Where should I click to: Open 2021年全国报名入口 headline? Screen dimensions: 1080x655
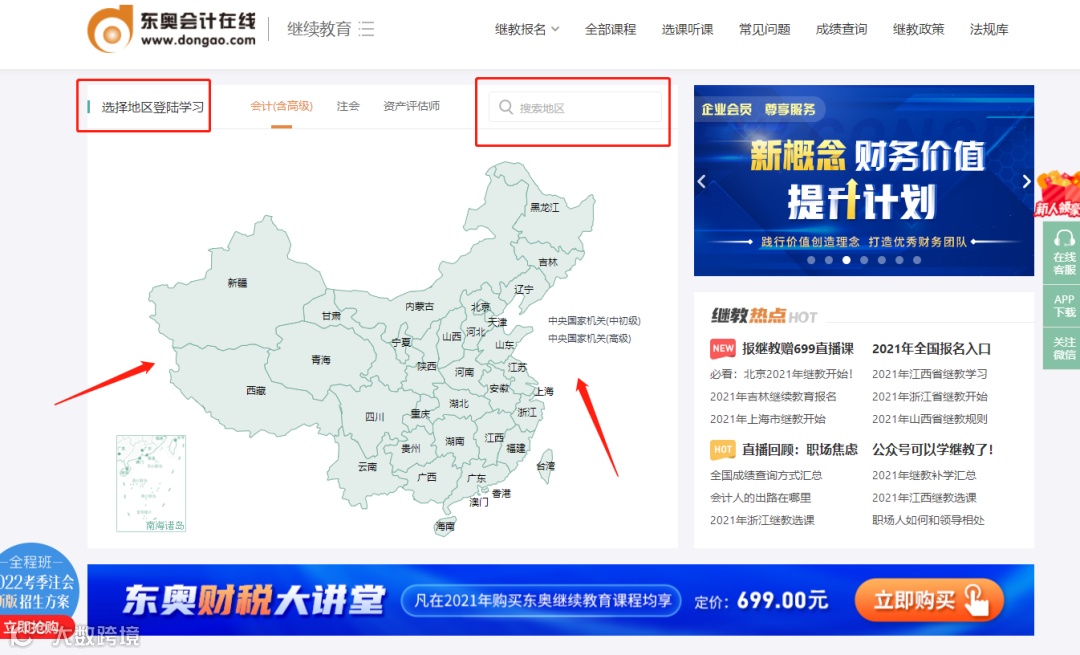click(931, 349)
